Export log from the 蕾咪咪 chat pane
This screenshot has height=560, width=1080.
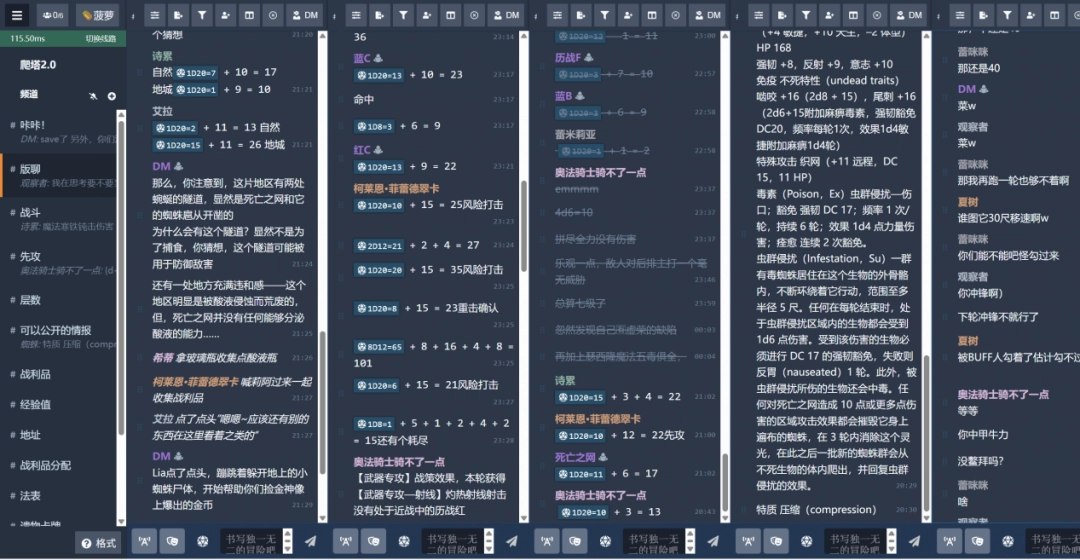983,15
